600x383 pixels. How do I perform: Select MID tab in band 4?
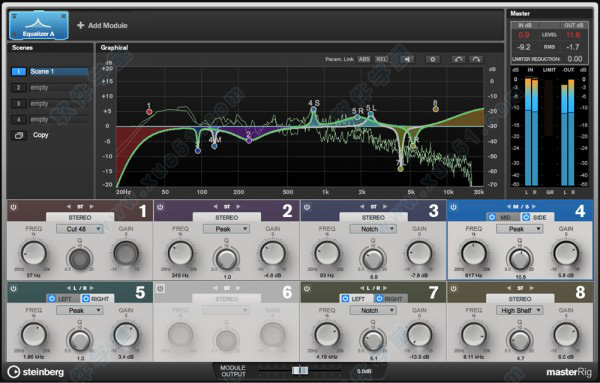click(502, 217)
